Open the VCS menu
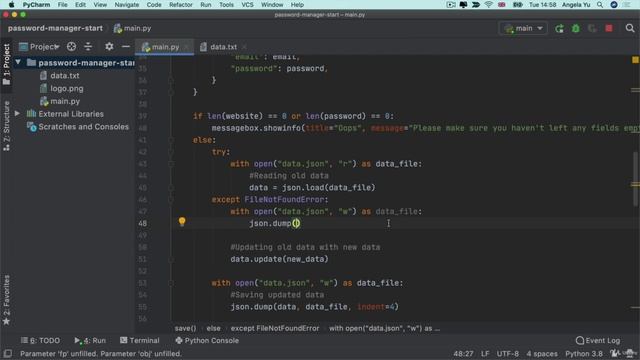The height and width of the screenshot is (360, 640). (x=247, y=5)
